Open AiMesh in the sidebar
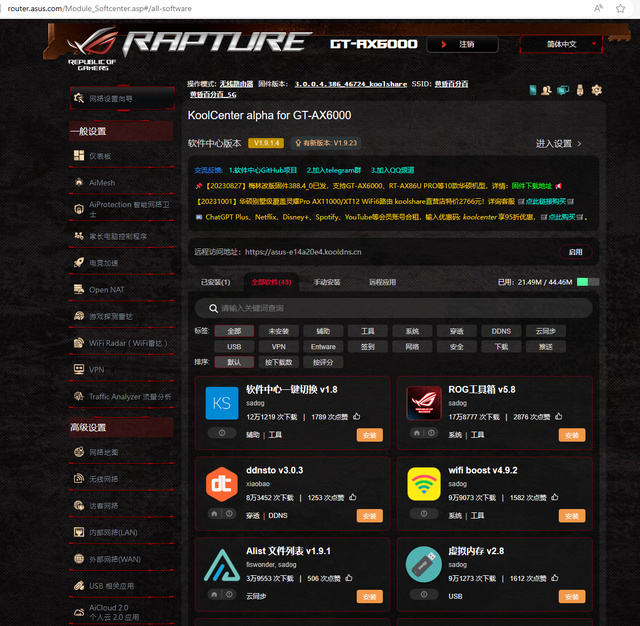Screen dimensions: 640x626 [x=102, y=182]
